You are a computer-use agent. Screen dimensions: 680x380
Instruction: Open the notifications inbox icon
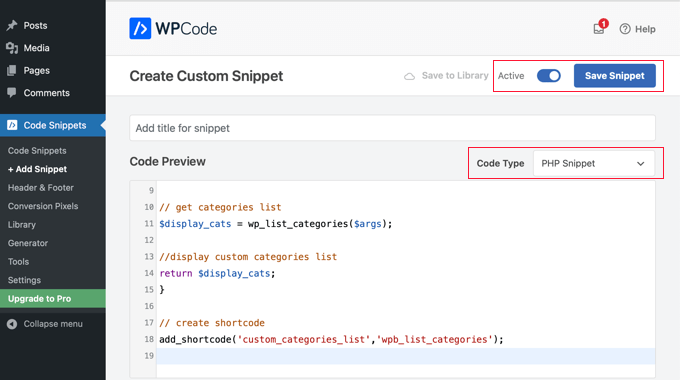[599, 29]
